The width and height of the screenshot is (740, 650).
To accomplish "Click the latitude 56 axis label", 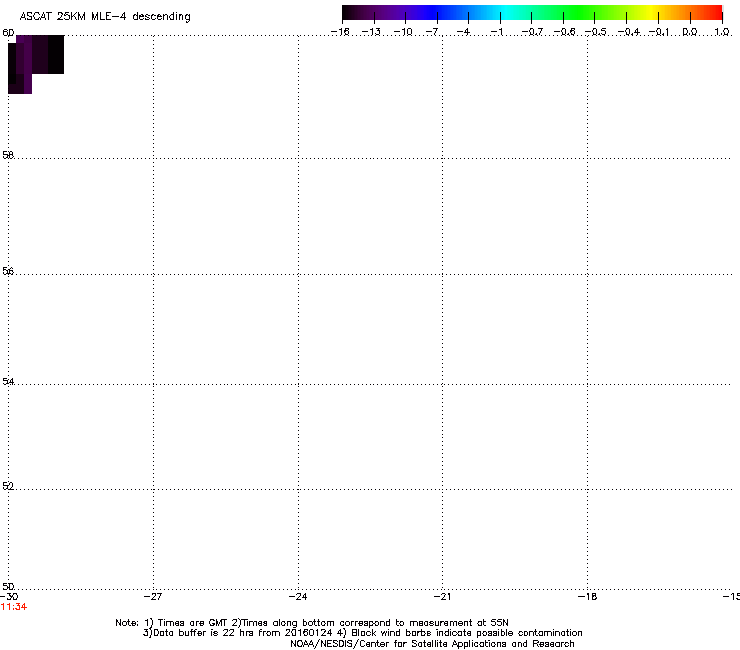I will [x=8, y=271].
